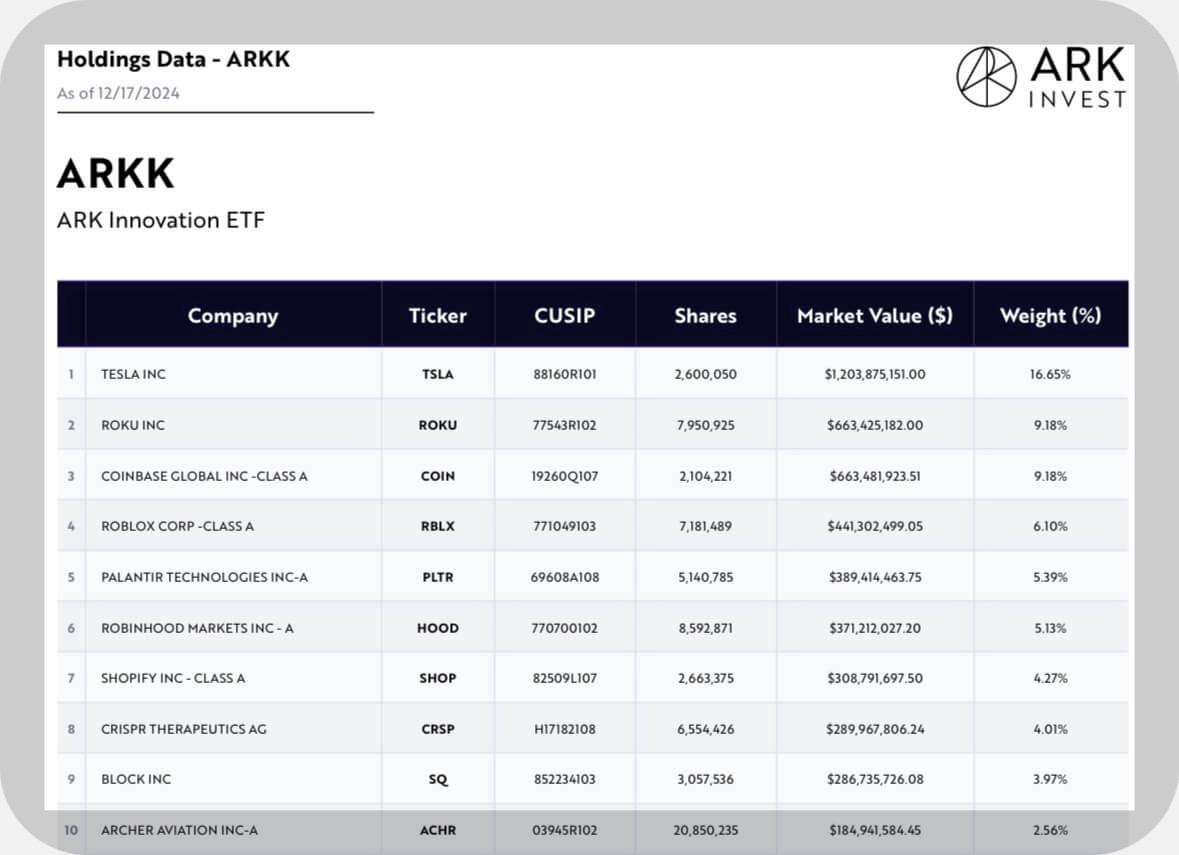Select Shopify weight 4.27%

point(1050,678)
